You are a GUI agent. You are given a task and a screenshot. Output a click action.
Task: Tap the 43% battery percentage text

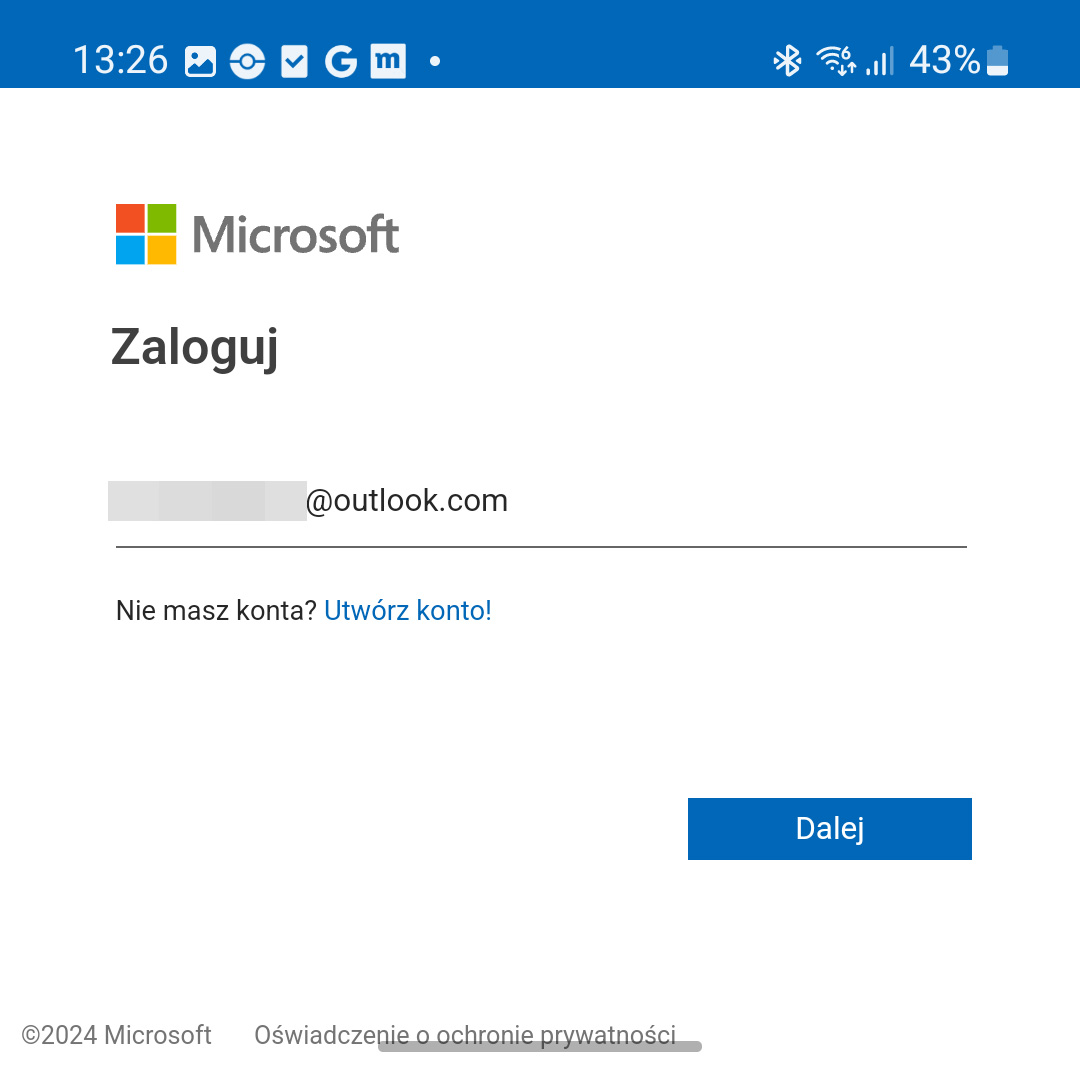point(945,60)
